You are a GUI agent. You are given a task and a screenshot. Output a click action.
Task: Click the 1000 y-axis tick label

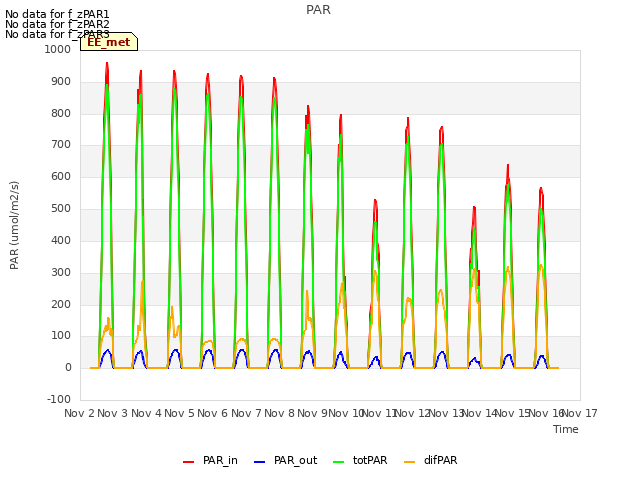coord(58,49)
